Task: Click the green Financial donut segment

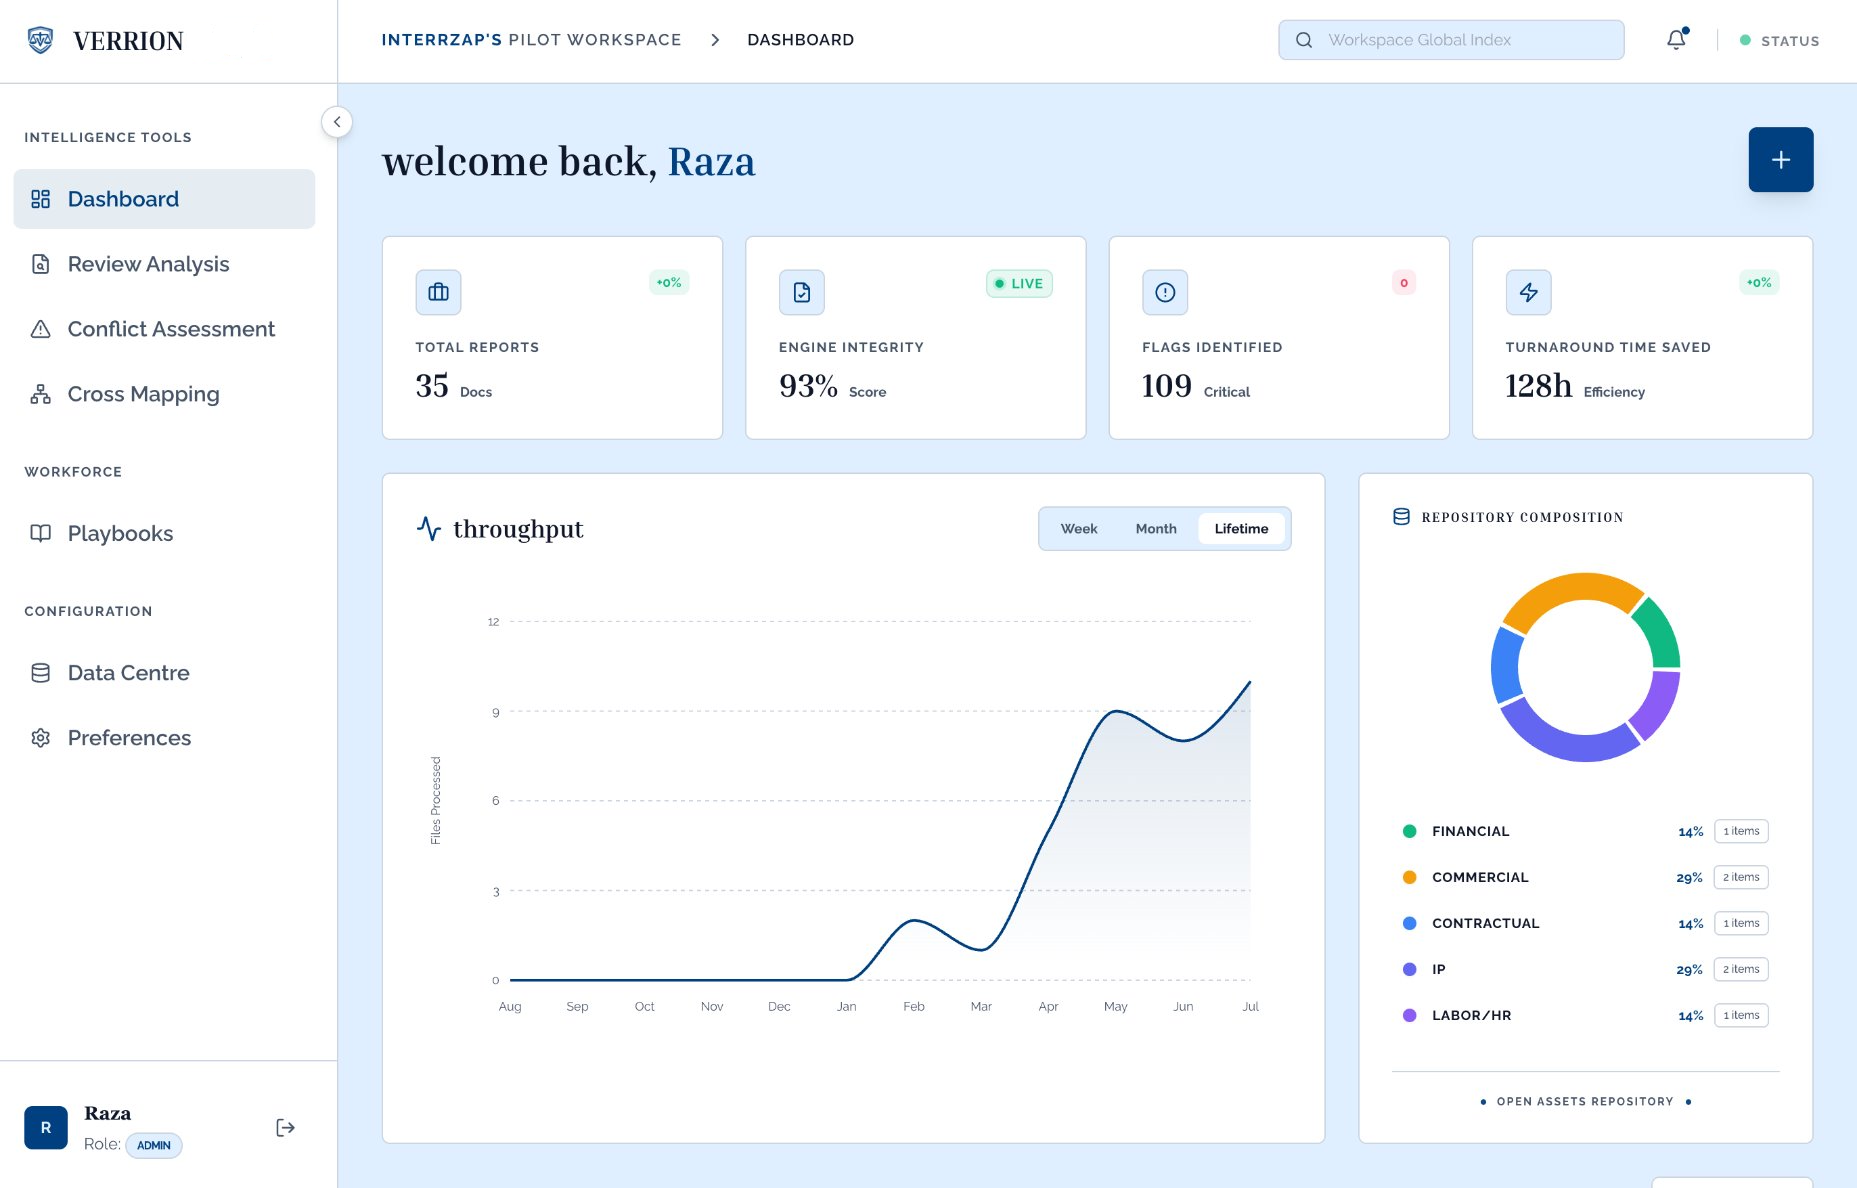Action: point(1661,633)
